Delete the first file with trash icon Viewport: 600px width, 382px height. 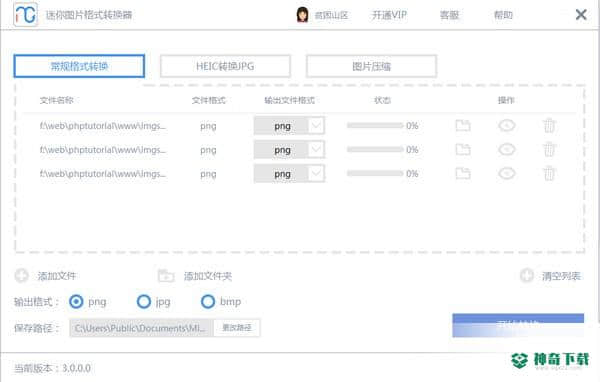coord(549,126)
